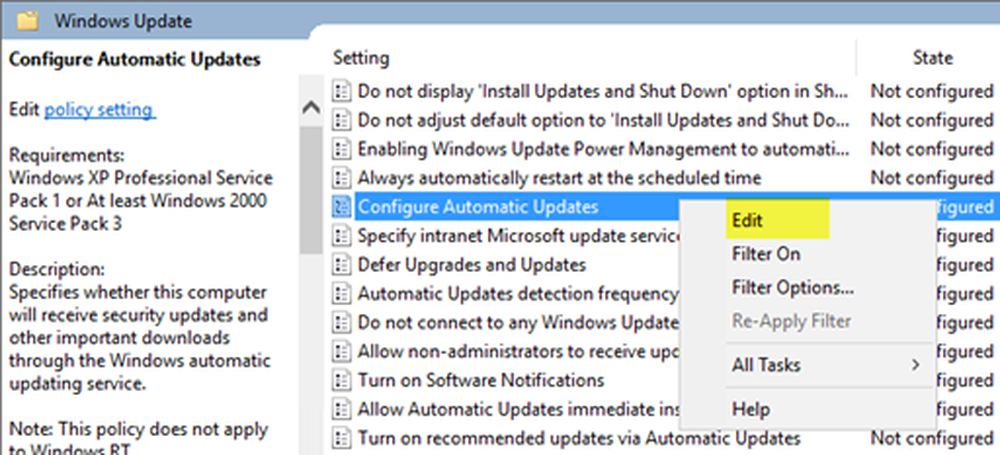Select Filter On in context menu

(x=765, y=254)
